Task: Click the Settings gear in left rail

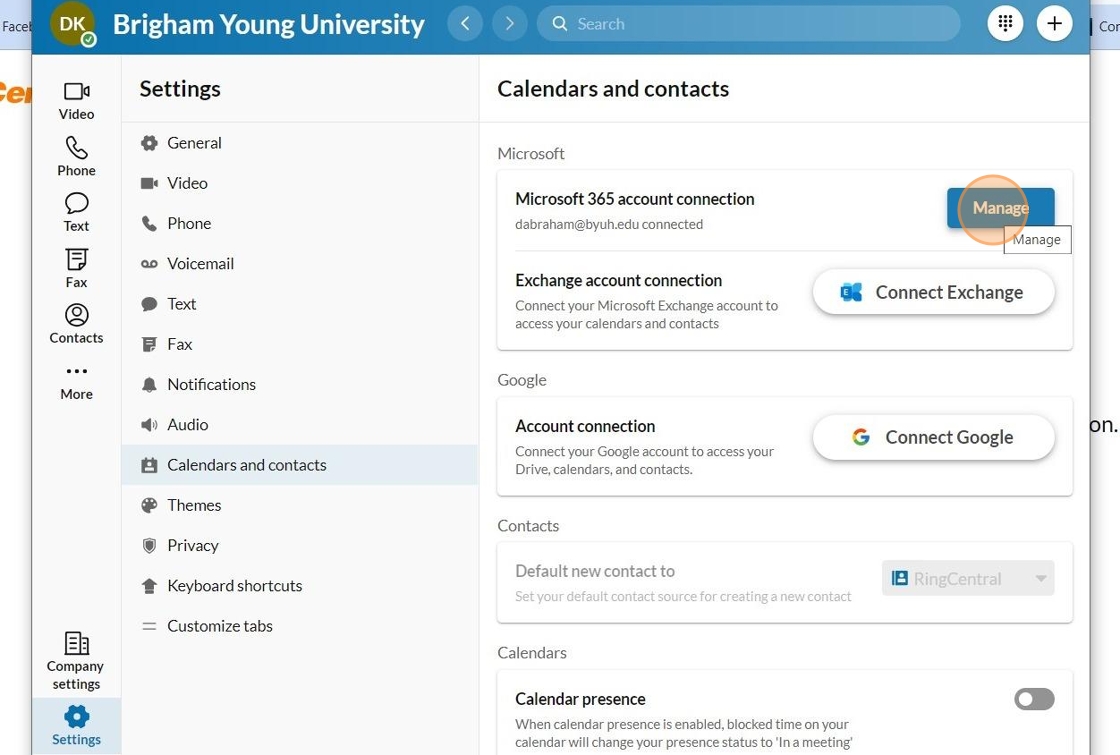Action: [x=76, y=726]
